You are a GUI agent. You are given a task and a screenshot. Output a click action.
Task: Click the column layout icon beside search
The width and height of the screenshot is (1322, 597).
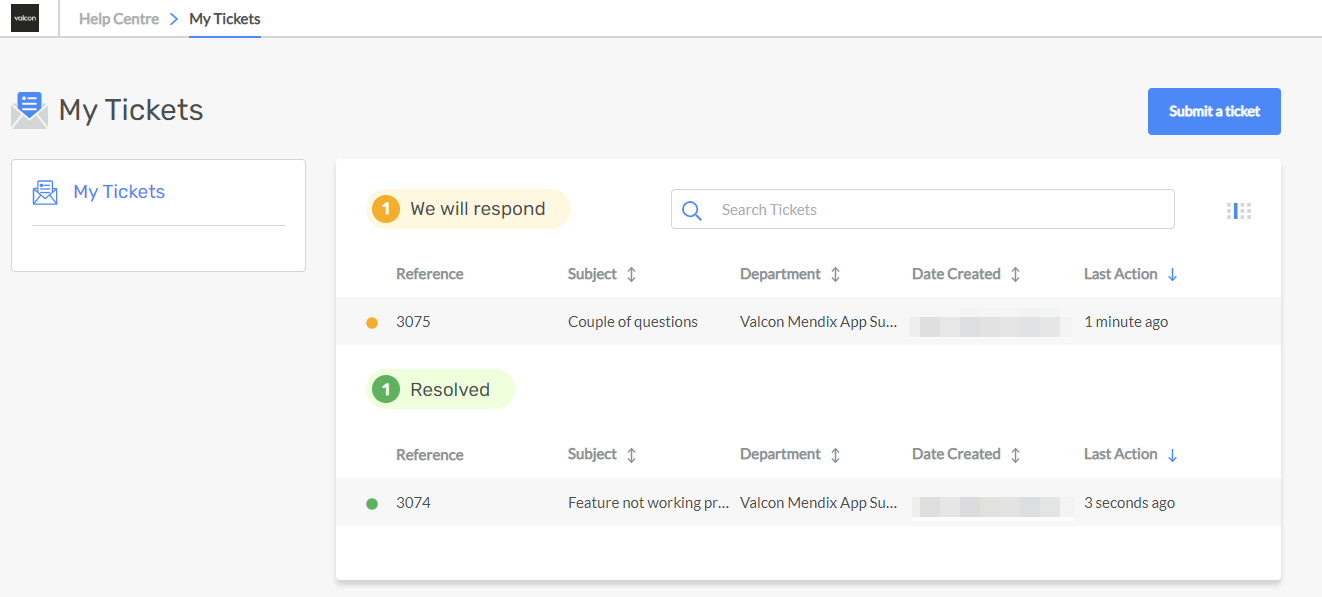click(x=1239, y=211)
